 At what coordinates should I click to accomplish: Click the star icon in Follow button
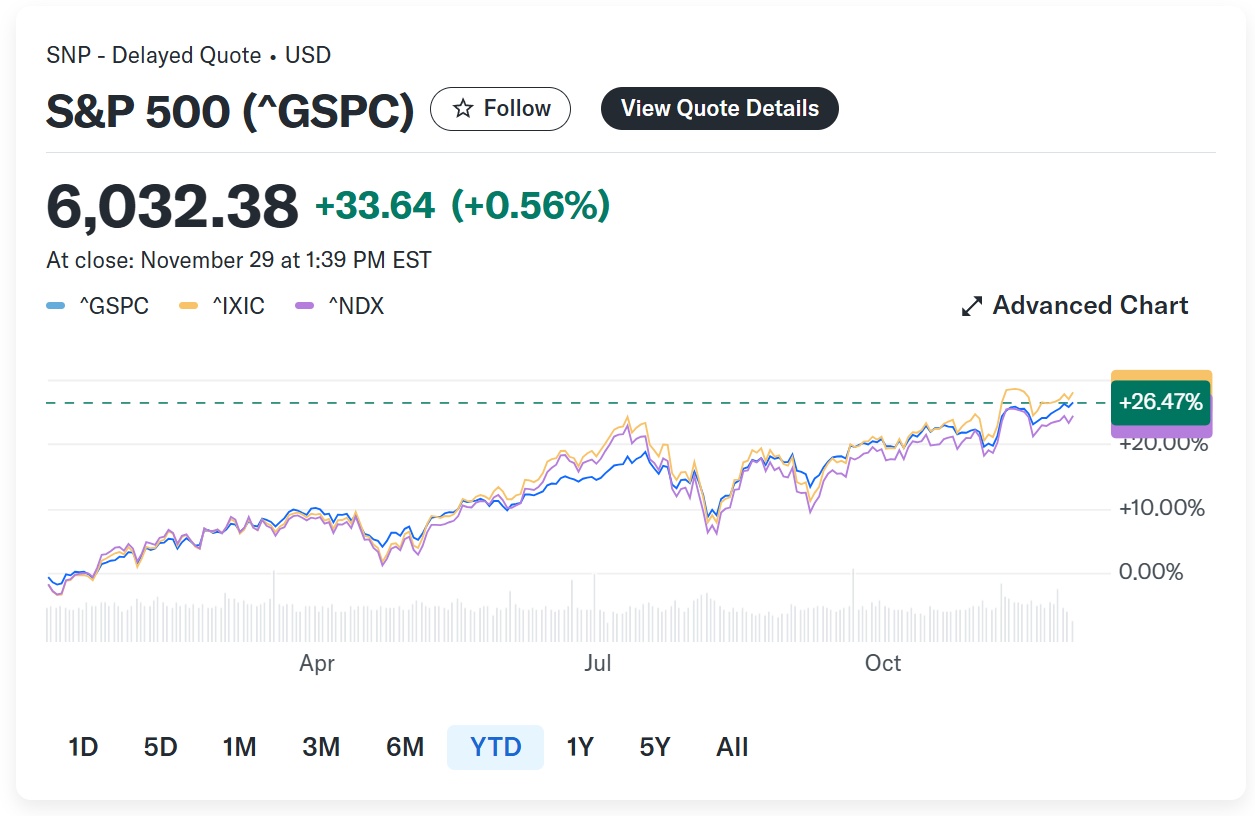[x=463, y=109]
